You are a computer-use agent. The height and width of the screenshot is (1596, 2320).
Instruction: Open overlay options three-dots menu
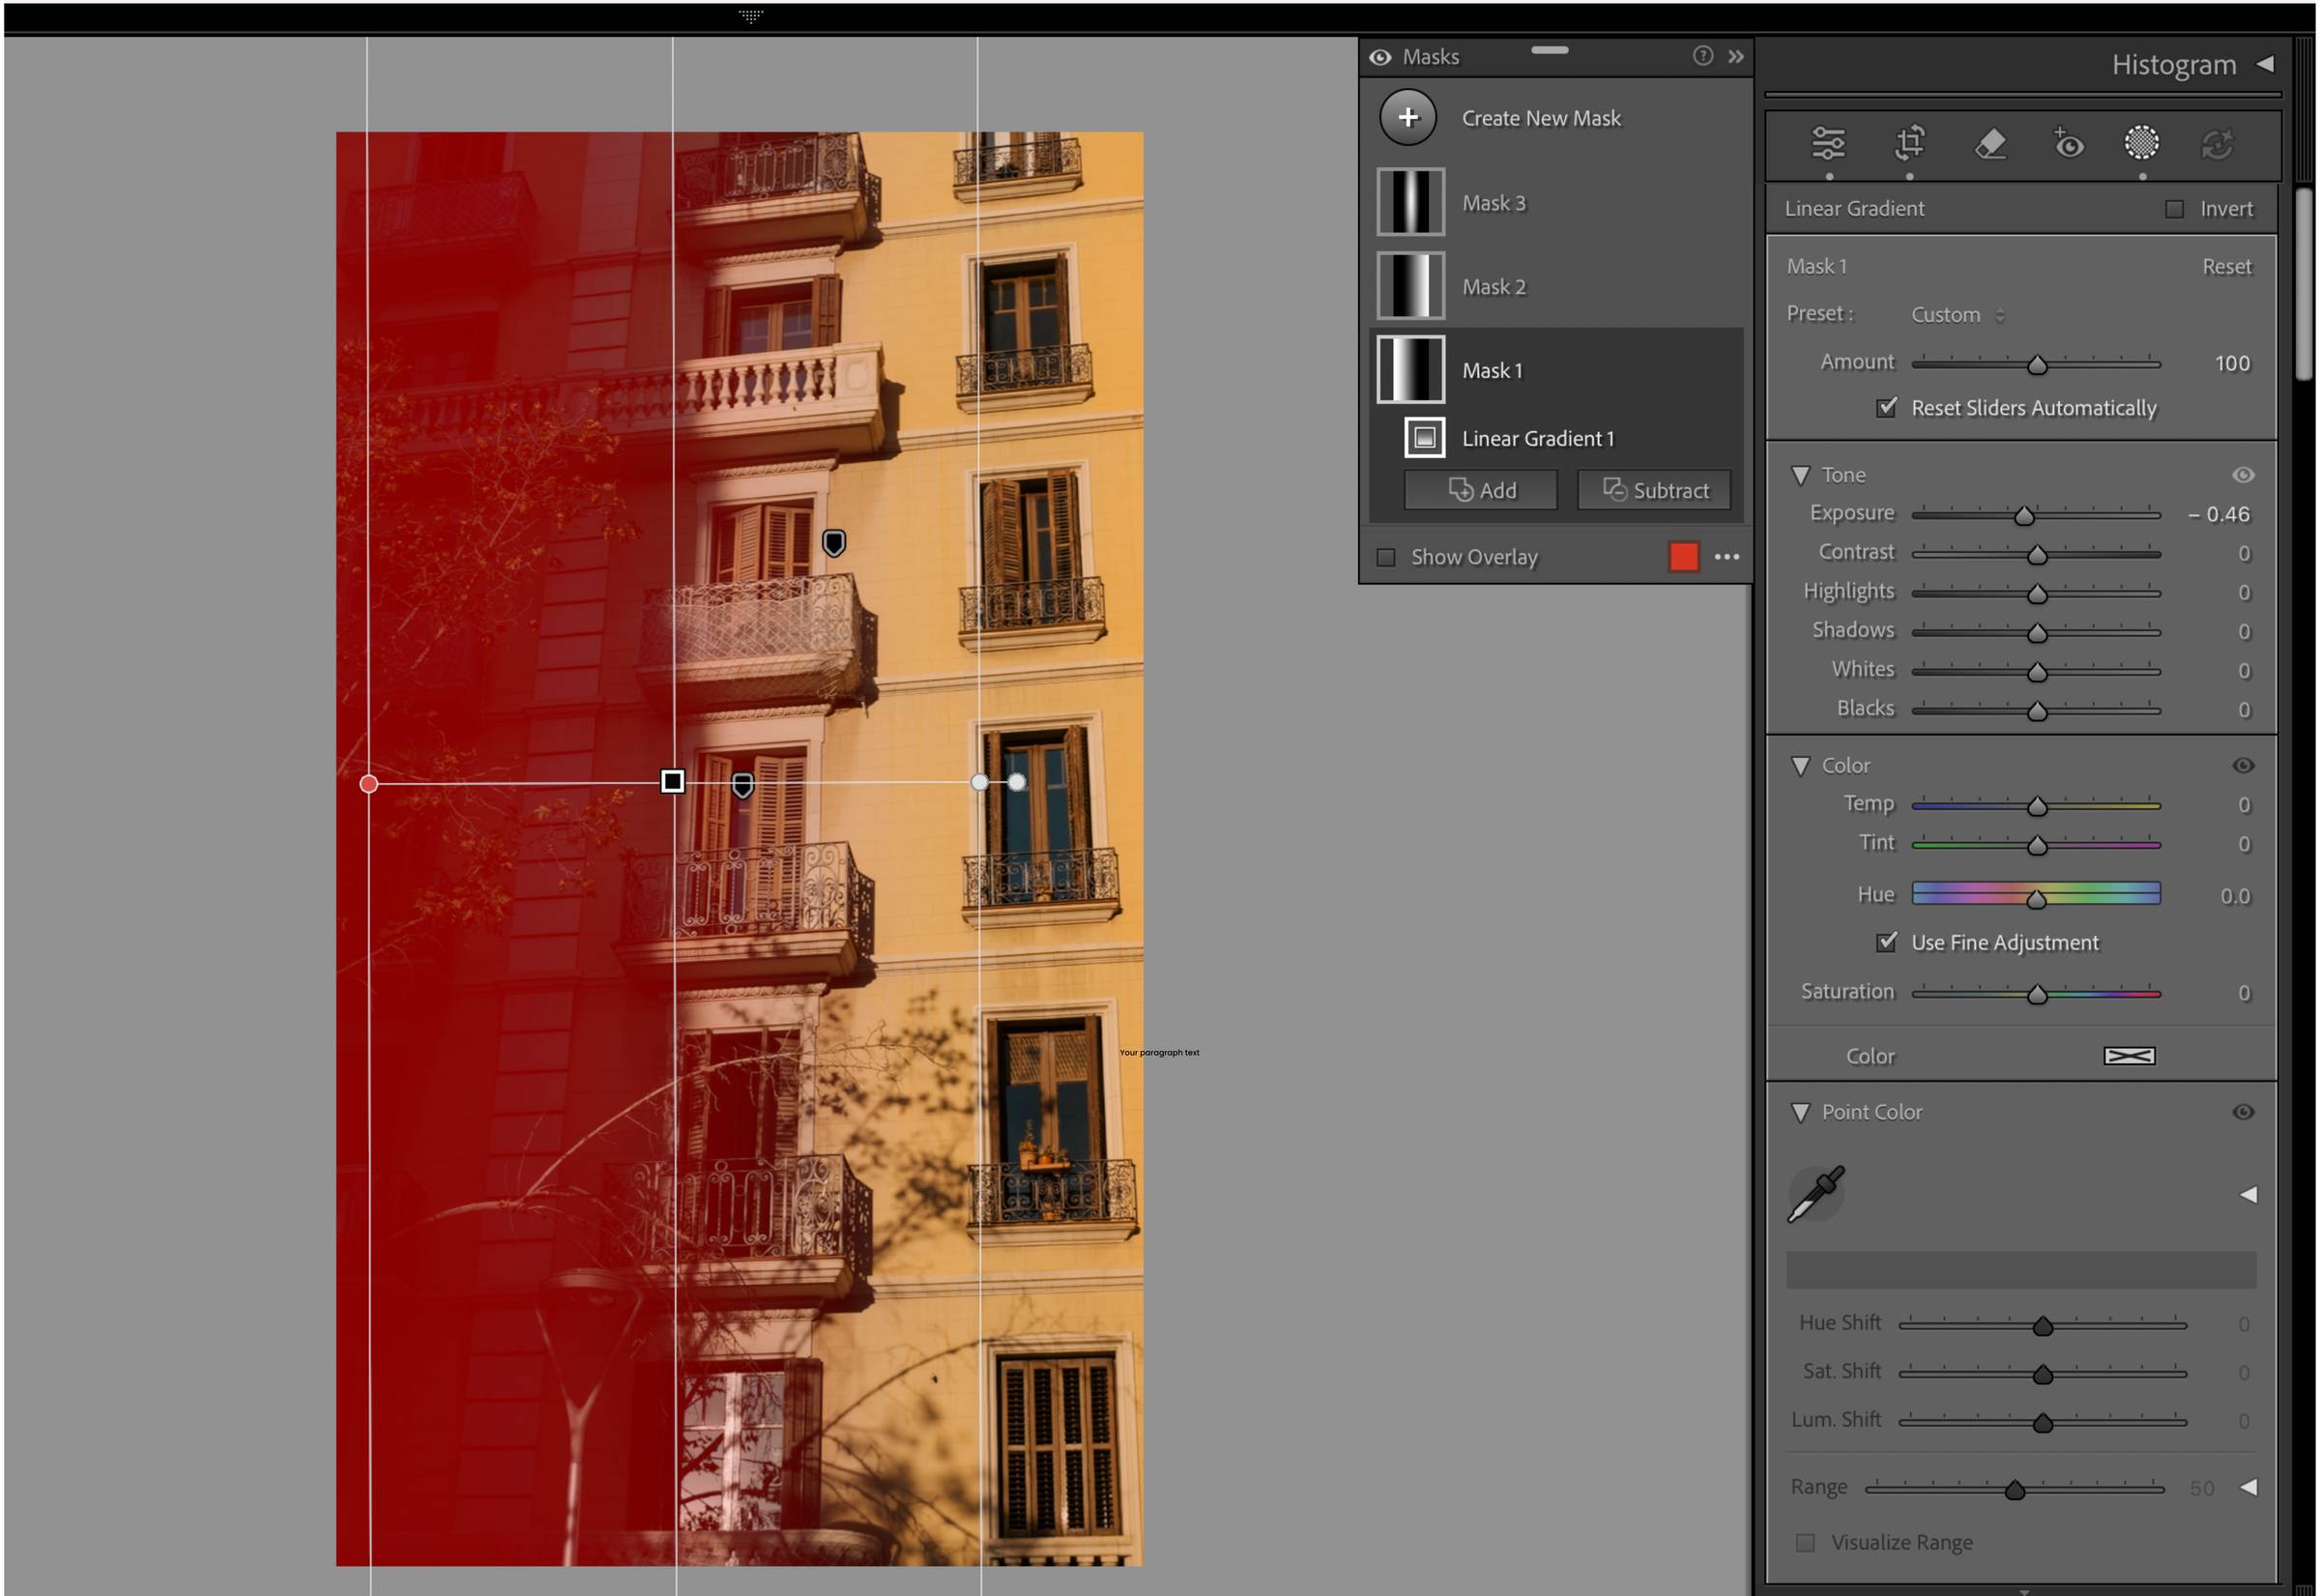click(1727, 557)
